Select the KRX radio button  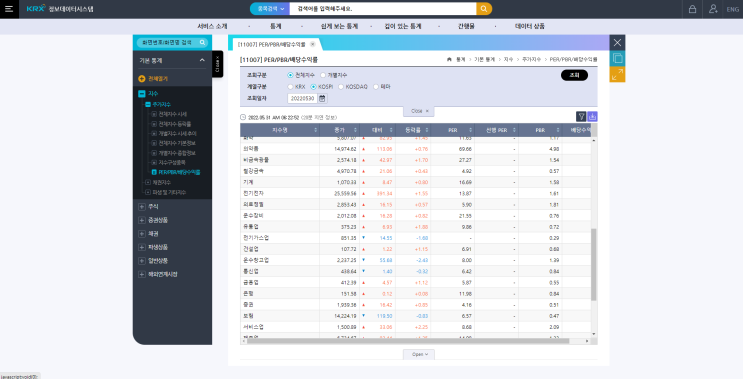[x=290, y=87]
